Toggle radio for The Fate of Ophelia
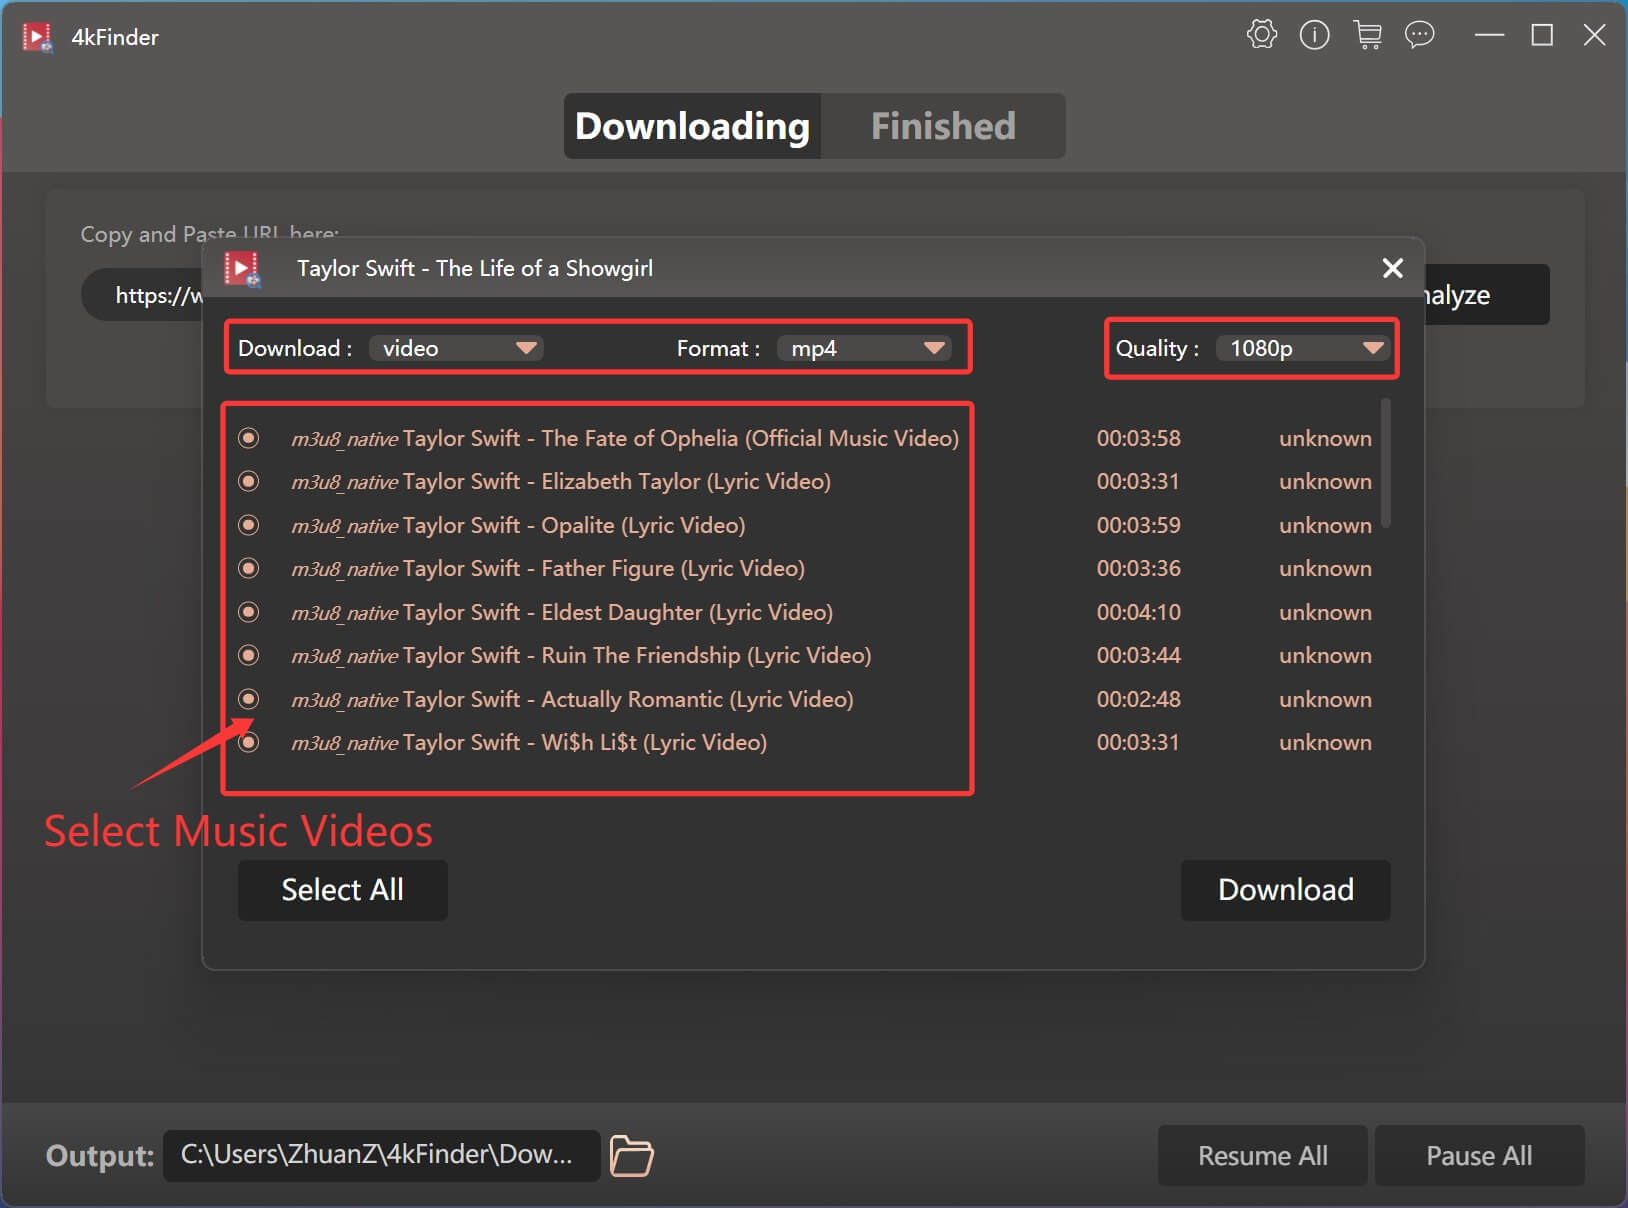The width and height of the screenshot is (1628, 1208). [x=249, y=438]
